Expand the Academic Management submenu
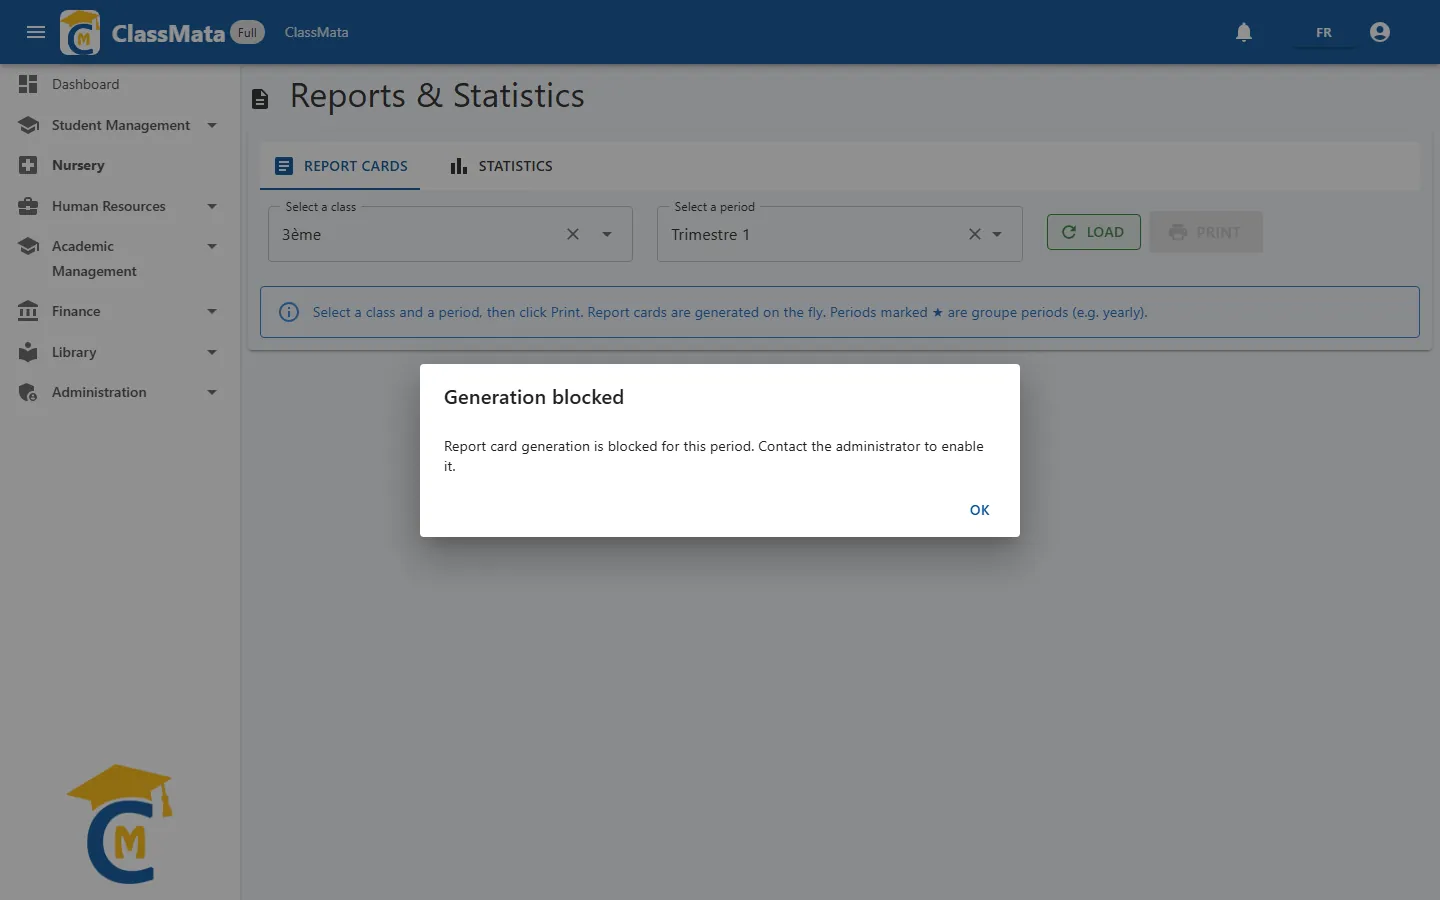The width and height of the screenshot is (1440, 900). [212, 246]
